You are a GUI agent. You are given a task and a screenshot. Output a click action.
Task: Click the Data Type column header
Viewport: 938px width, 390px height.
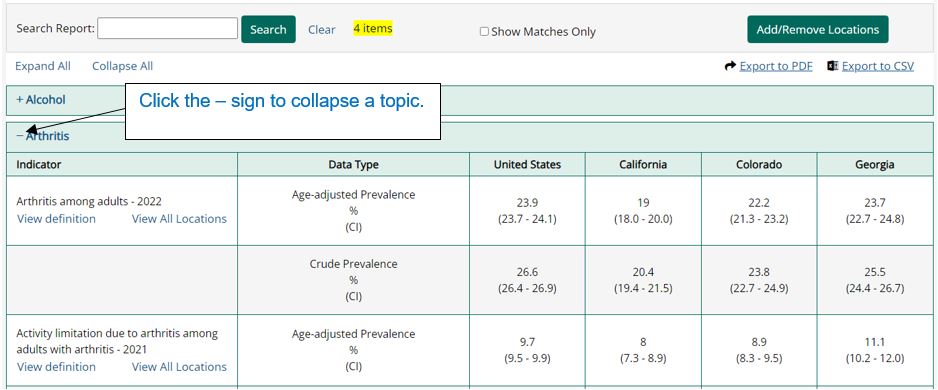pos(354,164)
